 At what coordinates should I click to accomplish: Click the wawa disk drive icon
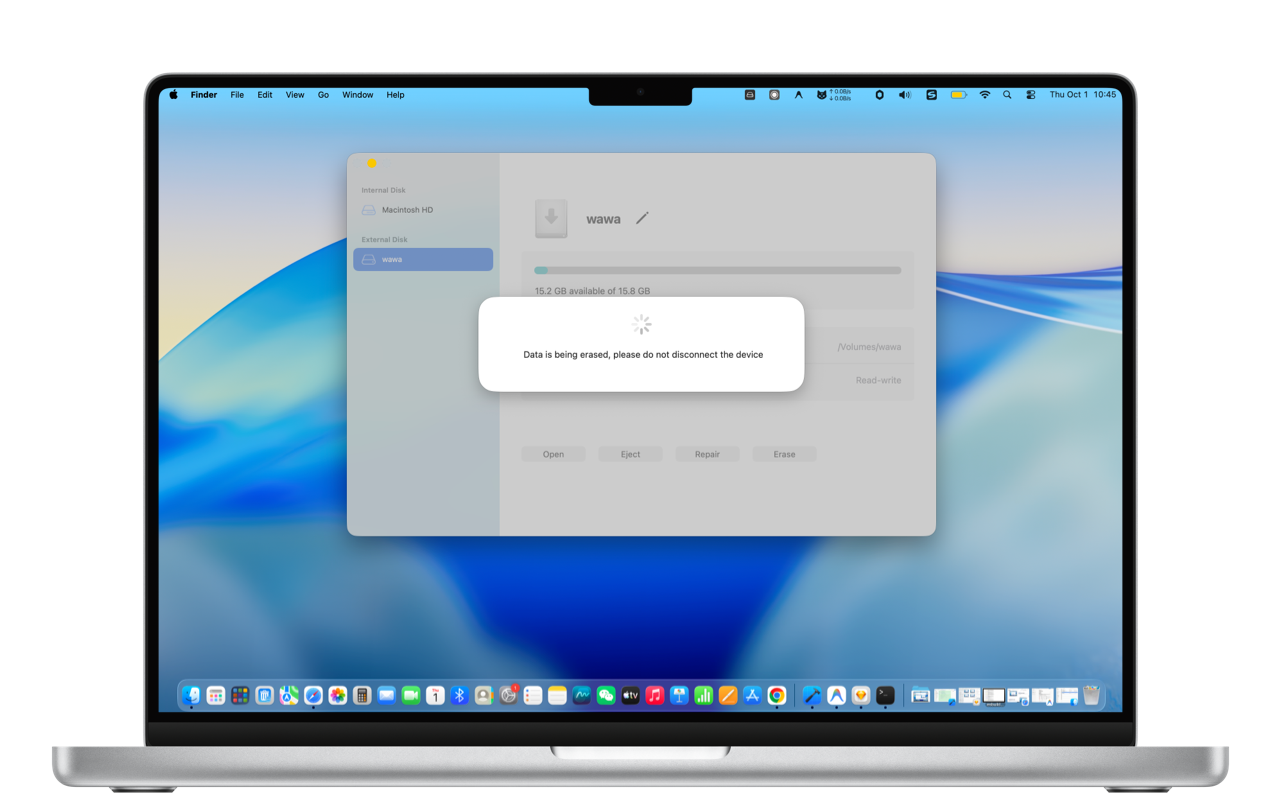coord(551,218)
